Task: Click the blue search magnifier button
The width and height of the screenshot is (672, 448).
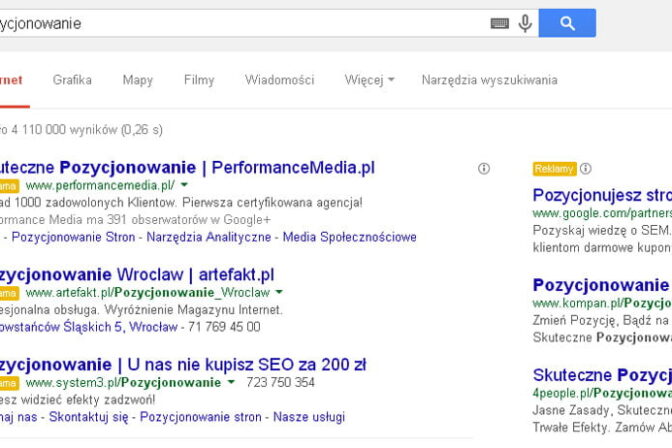Action: (x=567, y=23)
